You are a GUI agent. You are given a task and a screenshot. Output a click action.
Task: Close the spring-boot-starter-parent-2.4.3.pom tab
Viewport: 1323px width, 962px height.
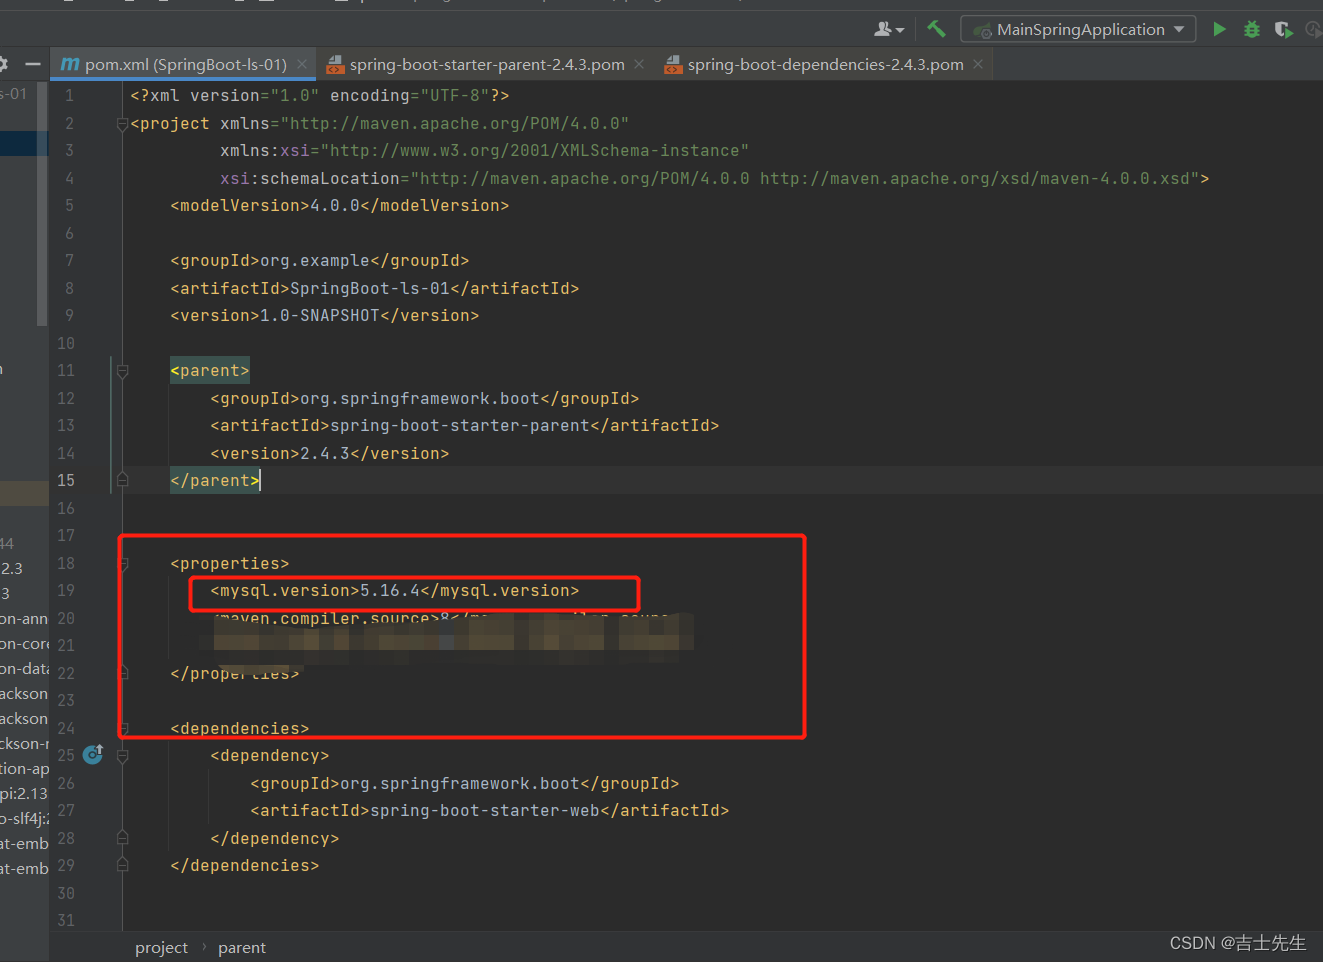coord(639,64)
